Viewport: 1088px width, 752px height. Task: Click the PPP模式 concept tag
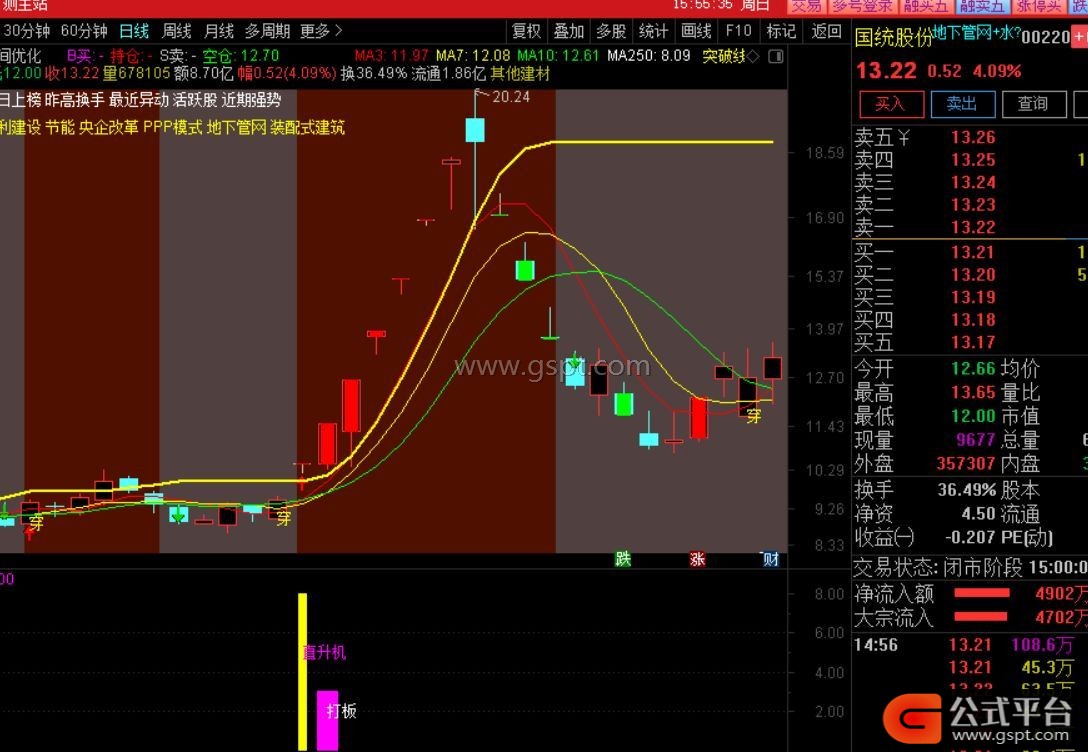click(x=172, y=128)
